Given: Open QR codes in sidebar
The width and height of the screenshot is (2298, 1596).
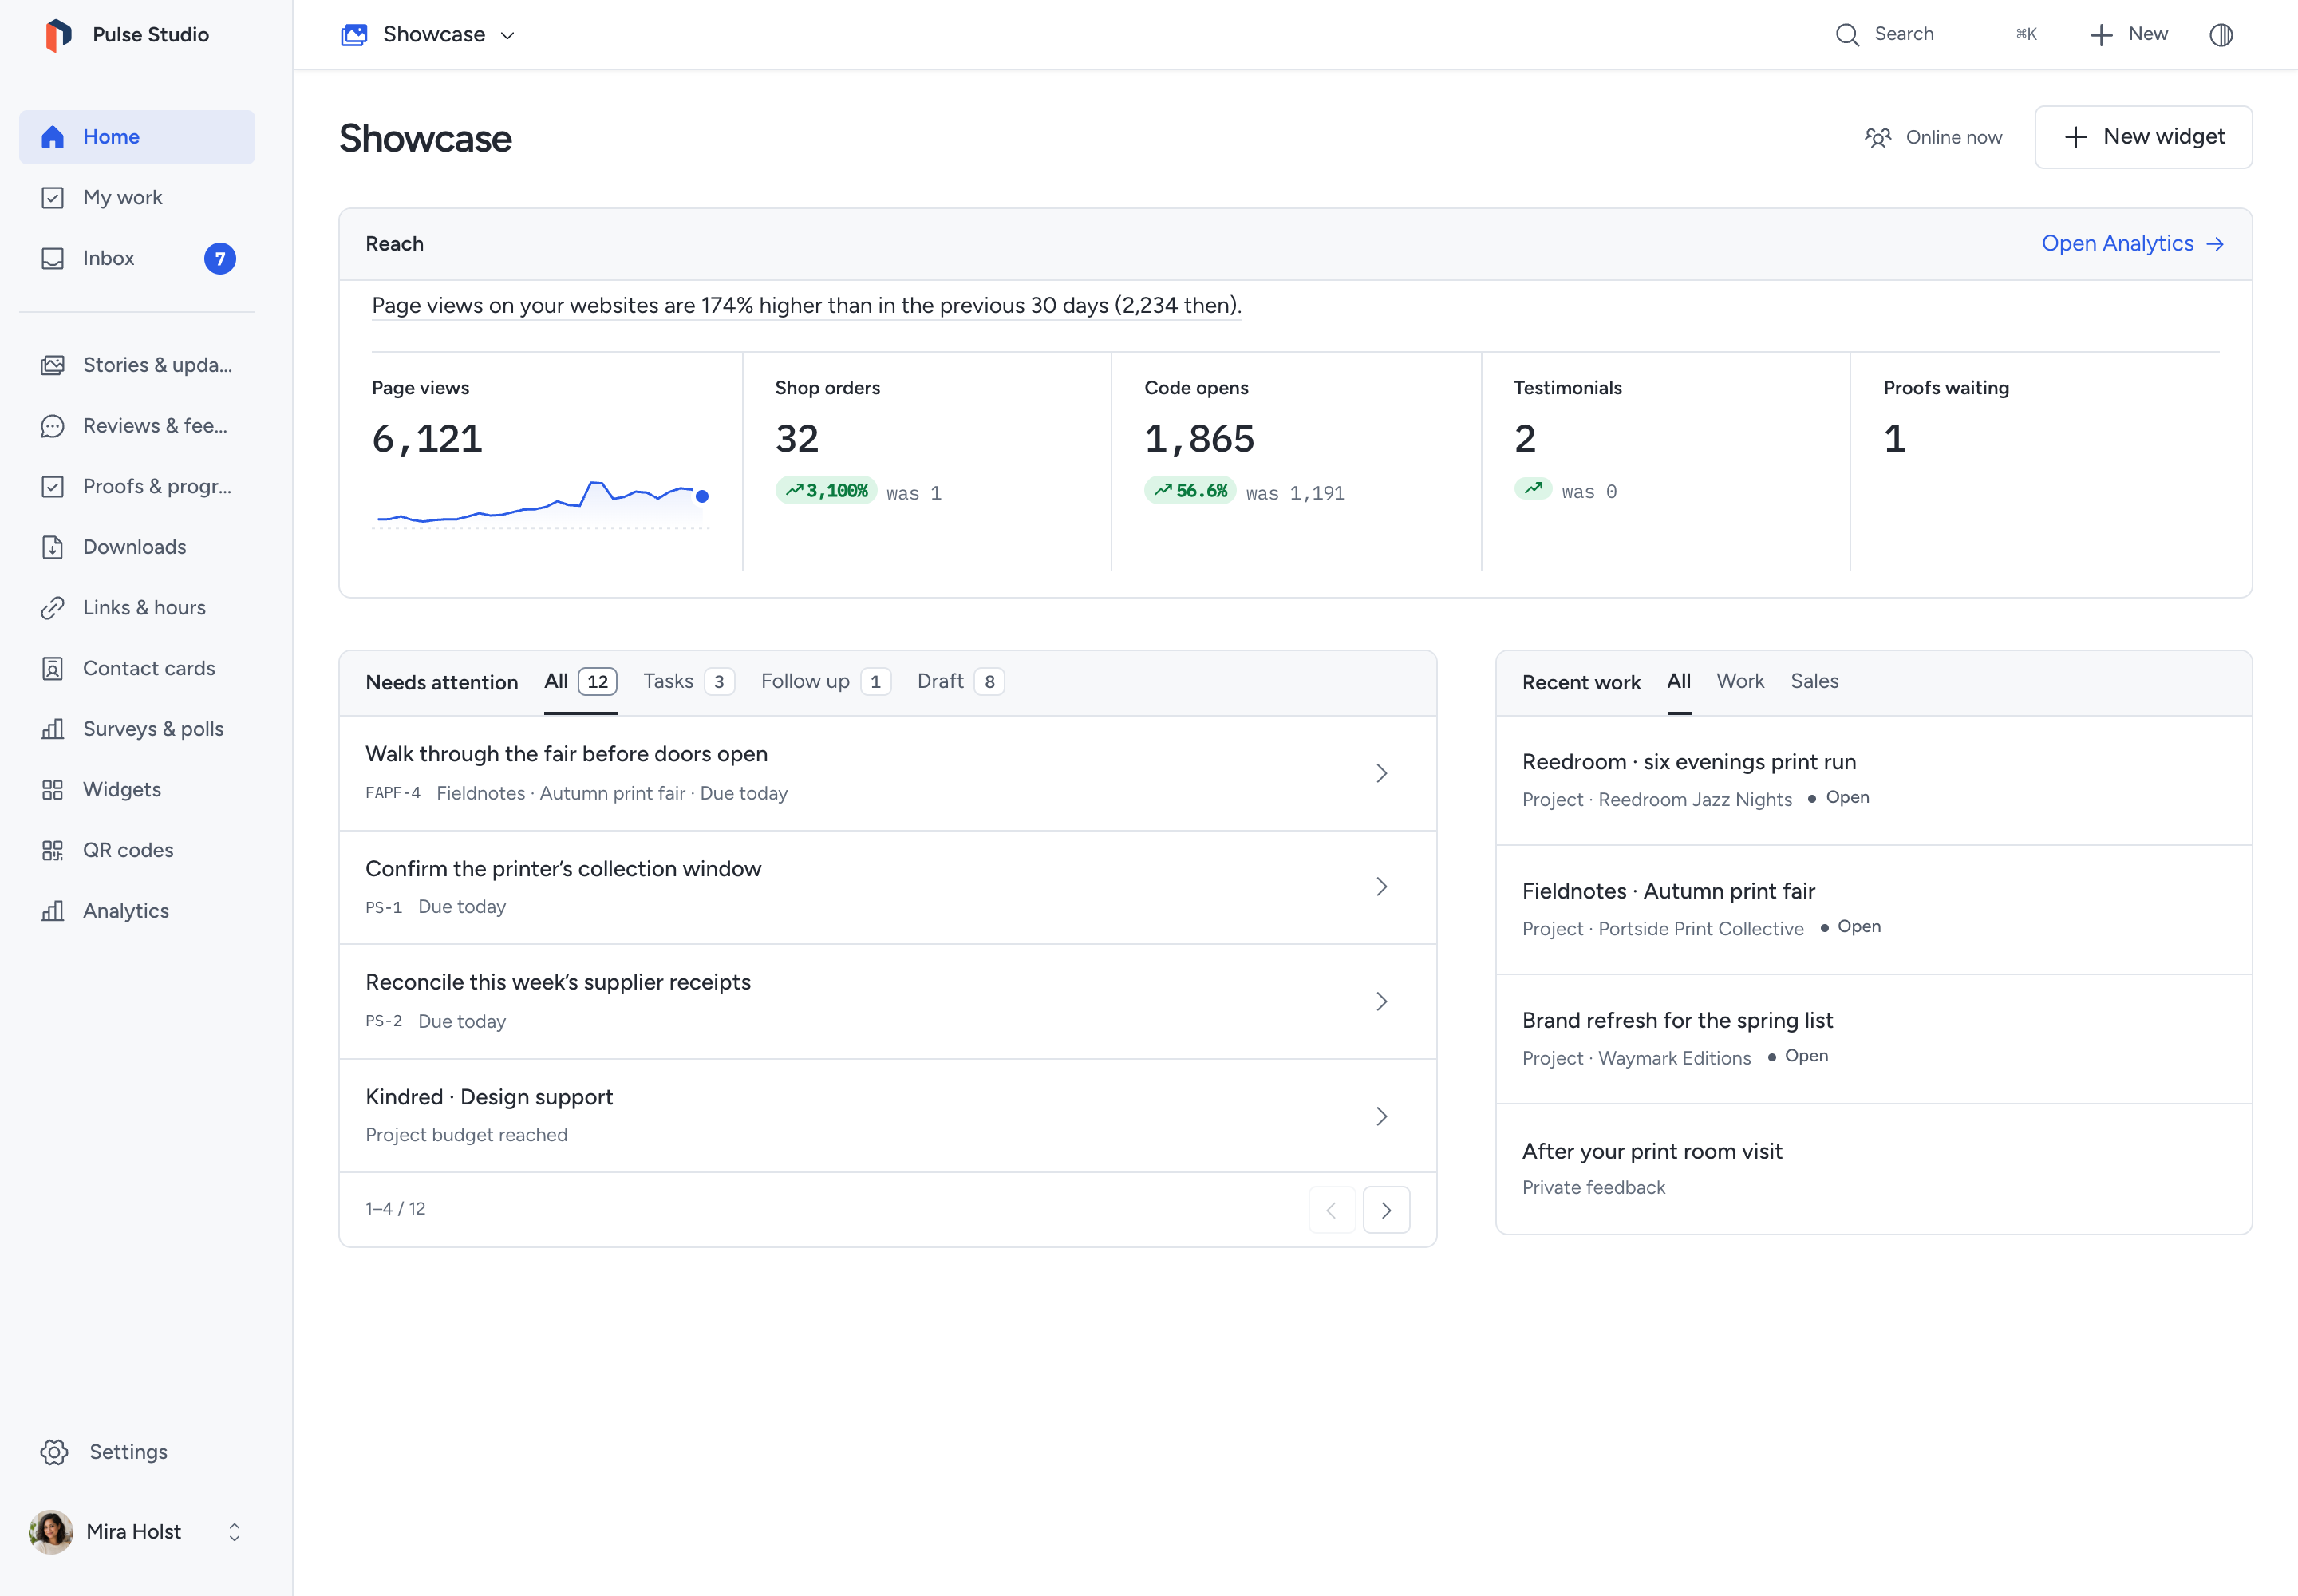Looking at the screenshot, I should click(x=137, y=850).
